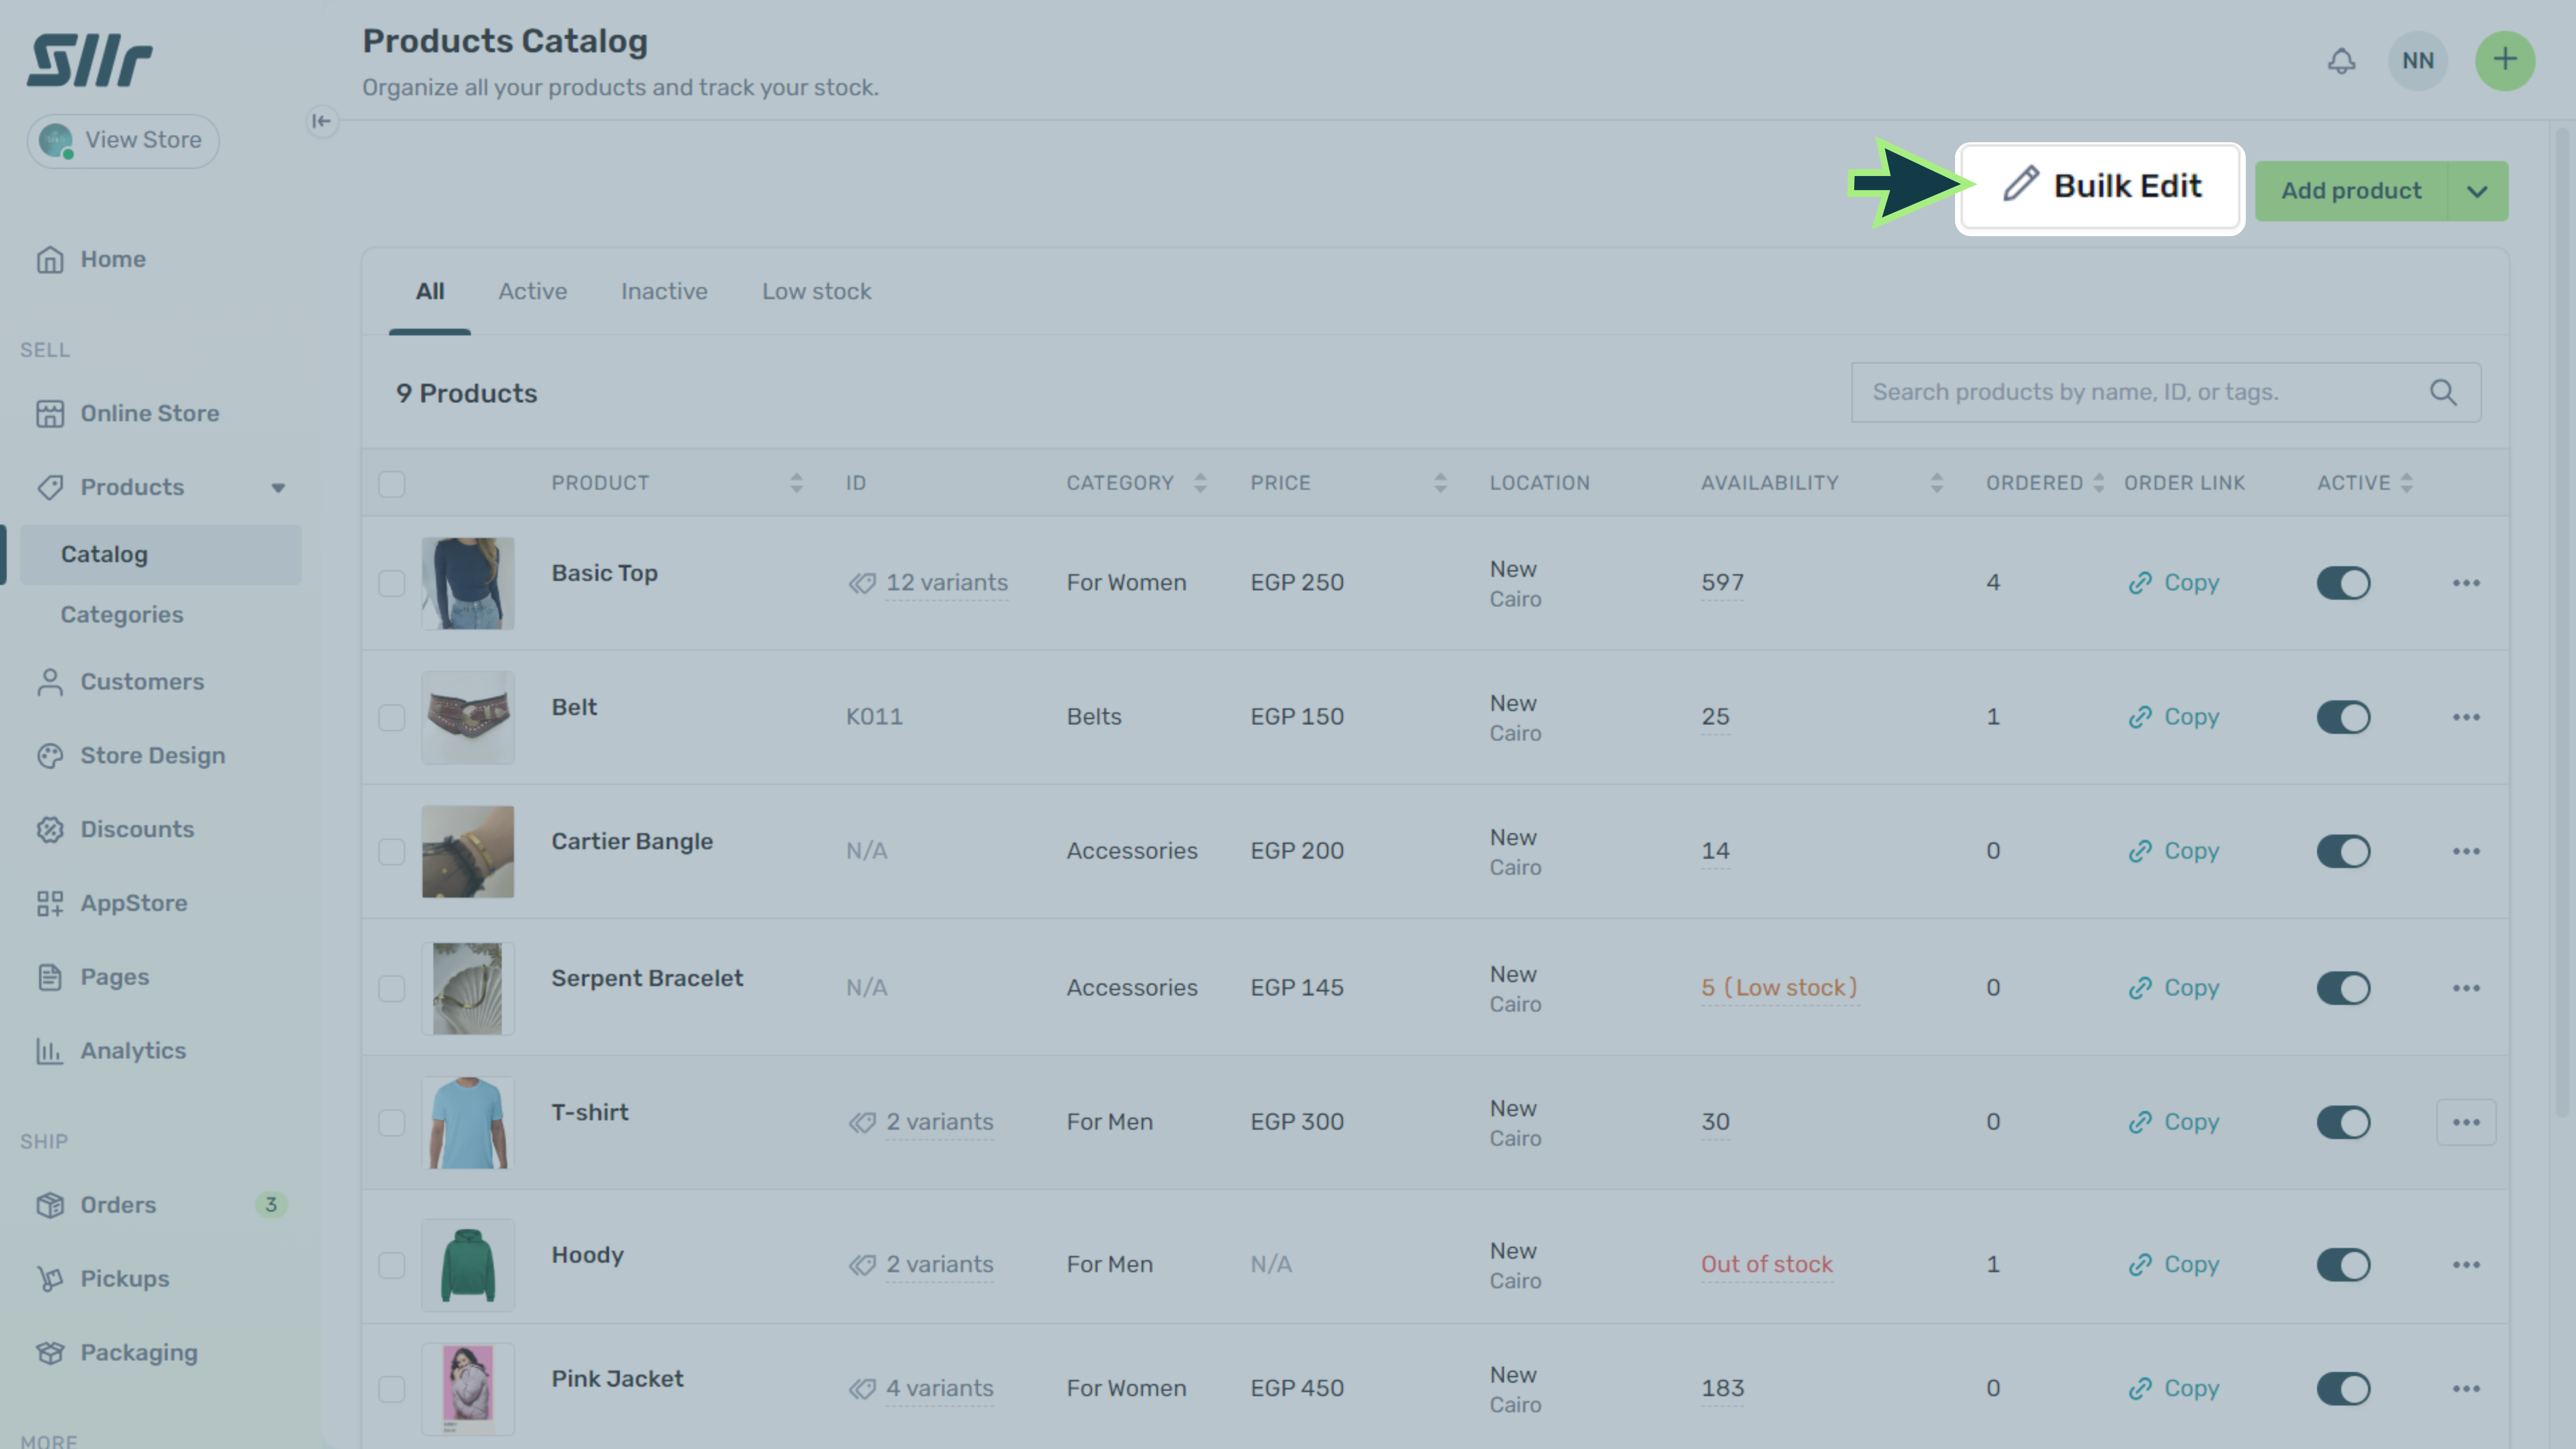Open Analytics from the sidebar
Screen dimensions: 2576x1449
coord(132,1050)
